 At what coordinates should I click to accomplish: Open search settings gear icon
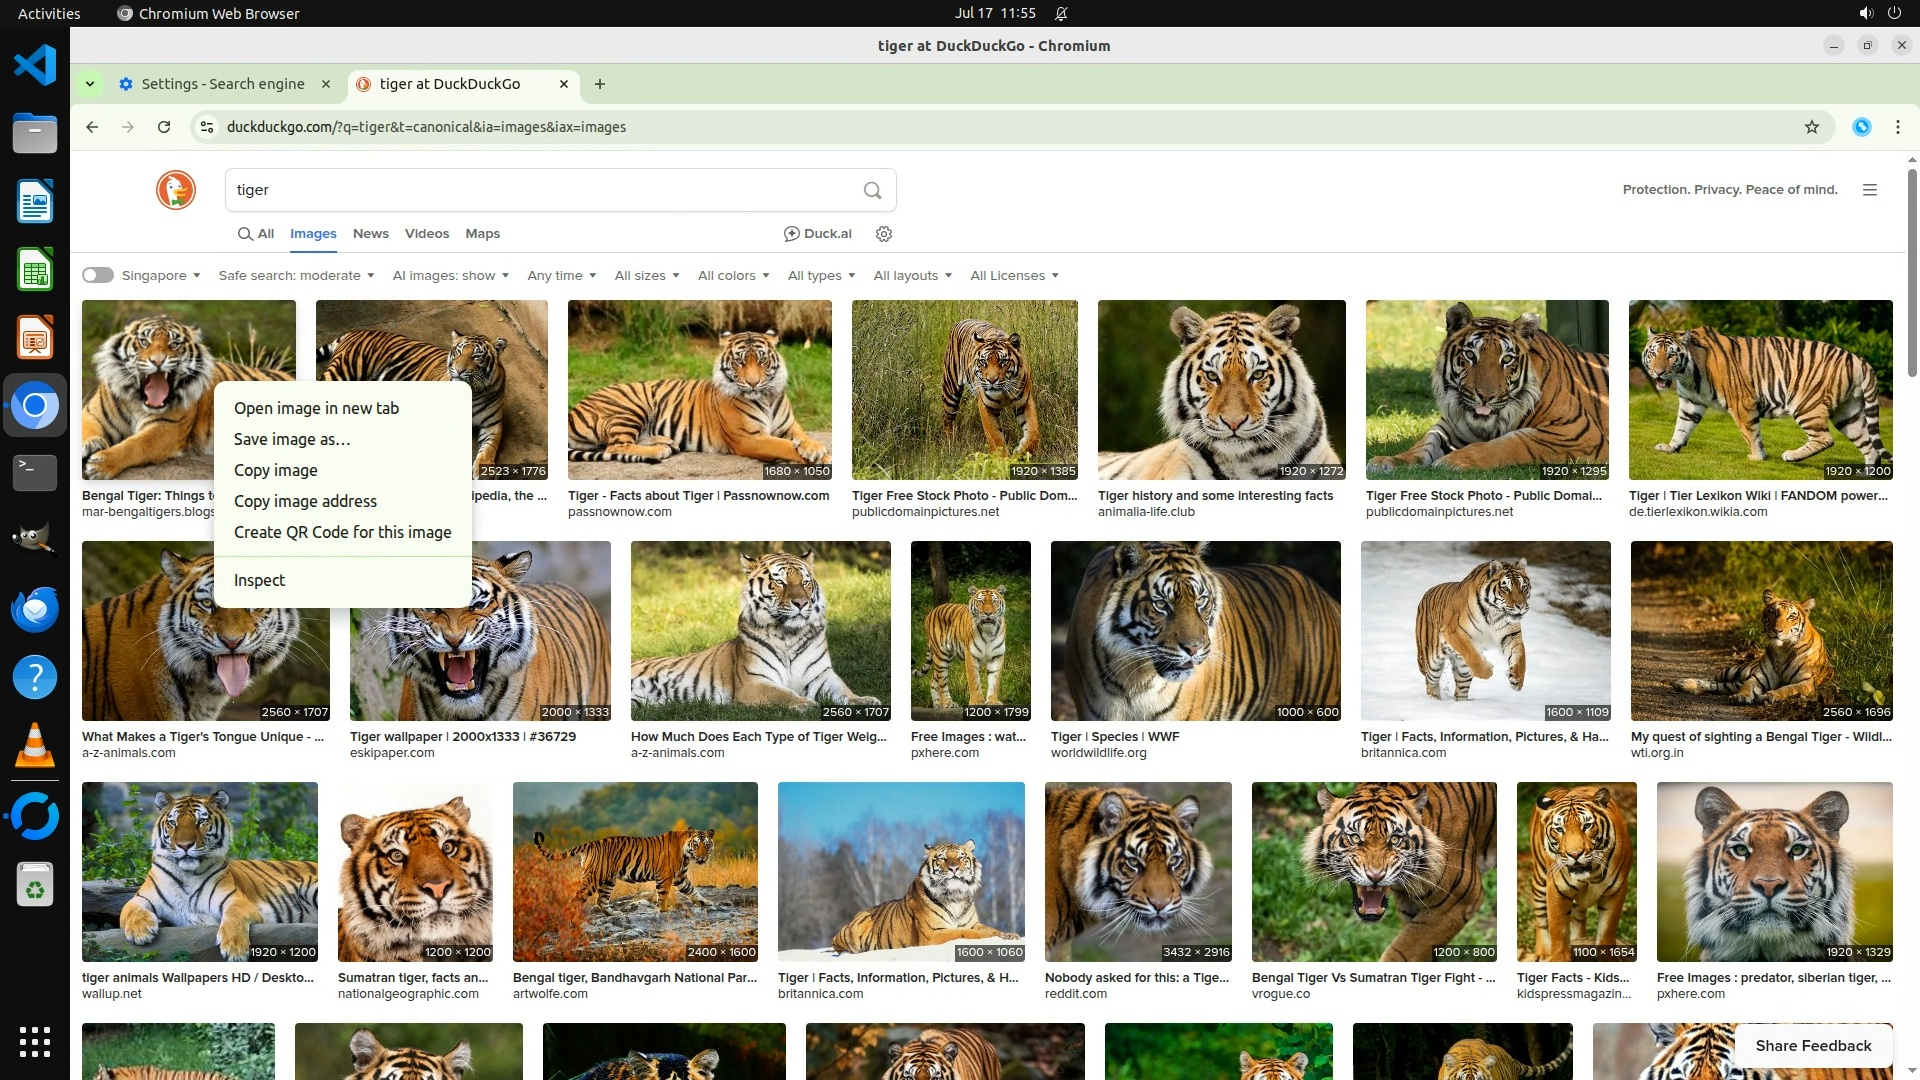884,234
